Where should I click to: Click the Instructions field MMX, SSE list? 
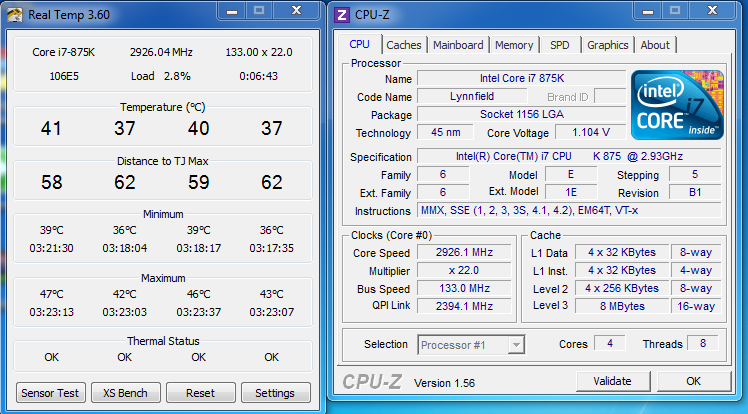click(x=569, y=210)
